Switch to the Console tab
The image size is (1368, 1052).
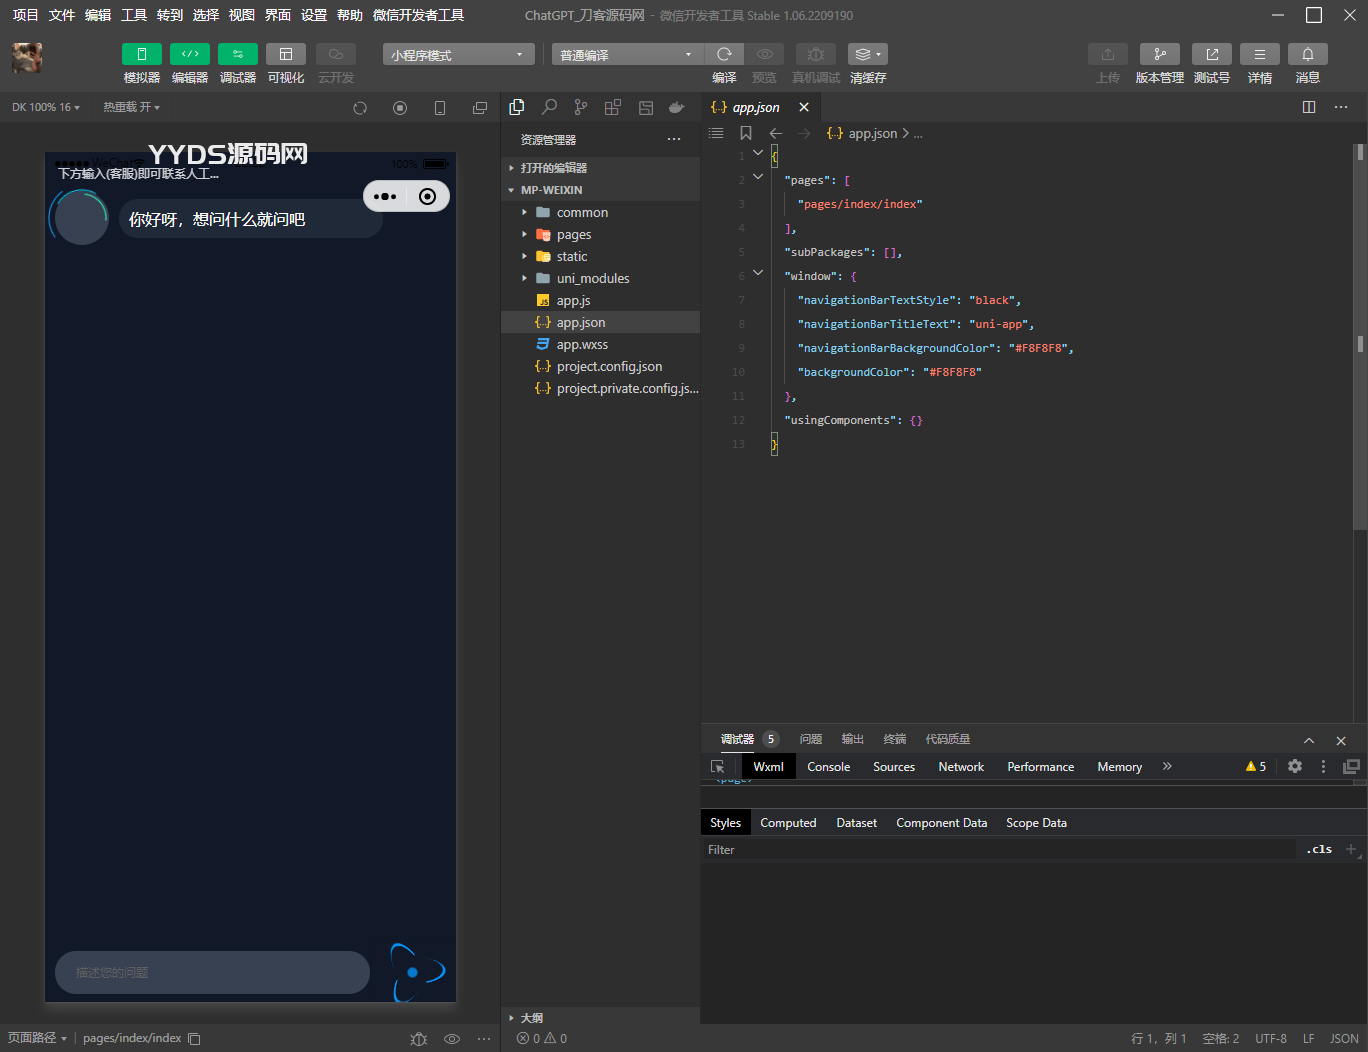click(x=828, y=767)
